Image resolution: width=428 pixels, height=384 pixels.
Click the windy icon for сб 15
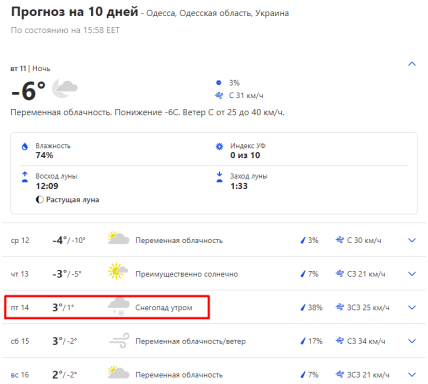click(x=119, y=341)
